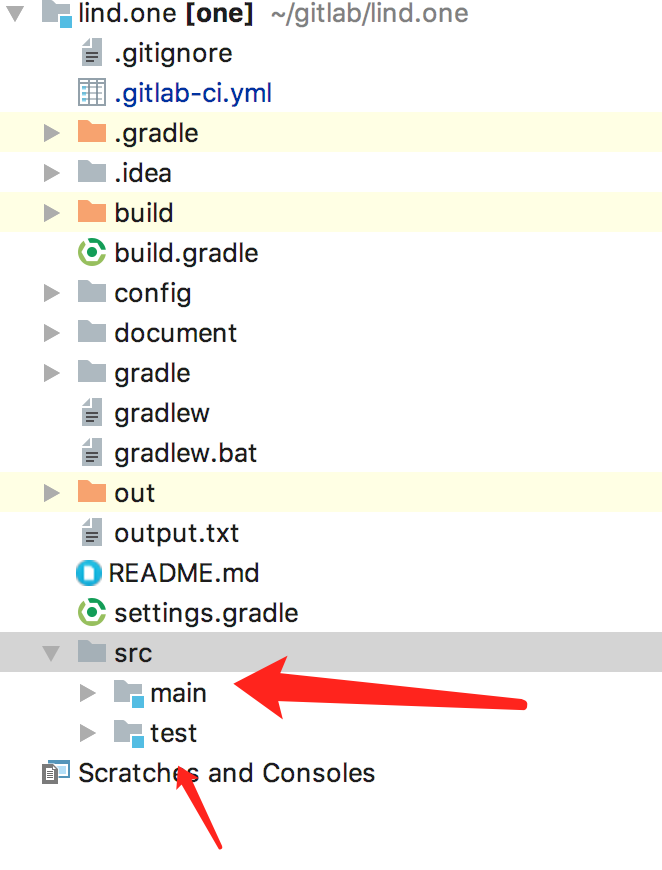Image resolution: width=662 pixels, height=870 pixels.
Task: Click the orange .gradle folder icon
Action: (x=91, y=132)
